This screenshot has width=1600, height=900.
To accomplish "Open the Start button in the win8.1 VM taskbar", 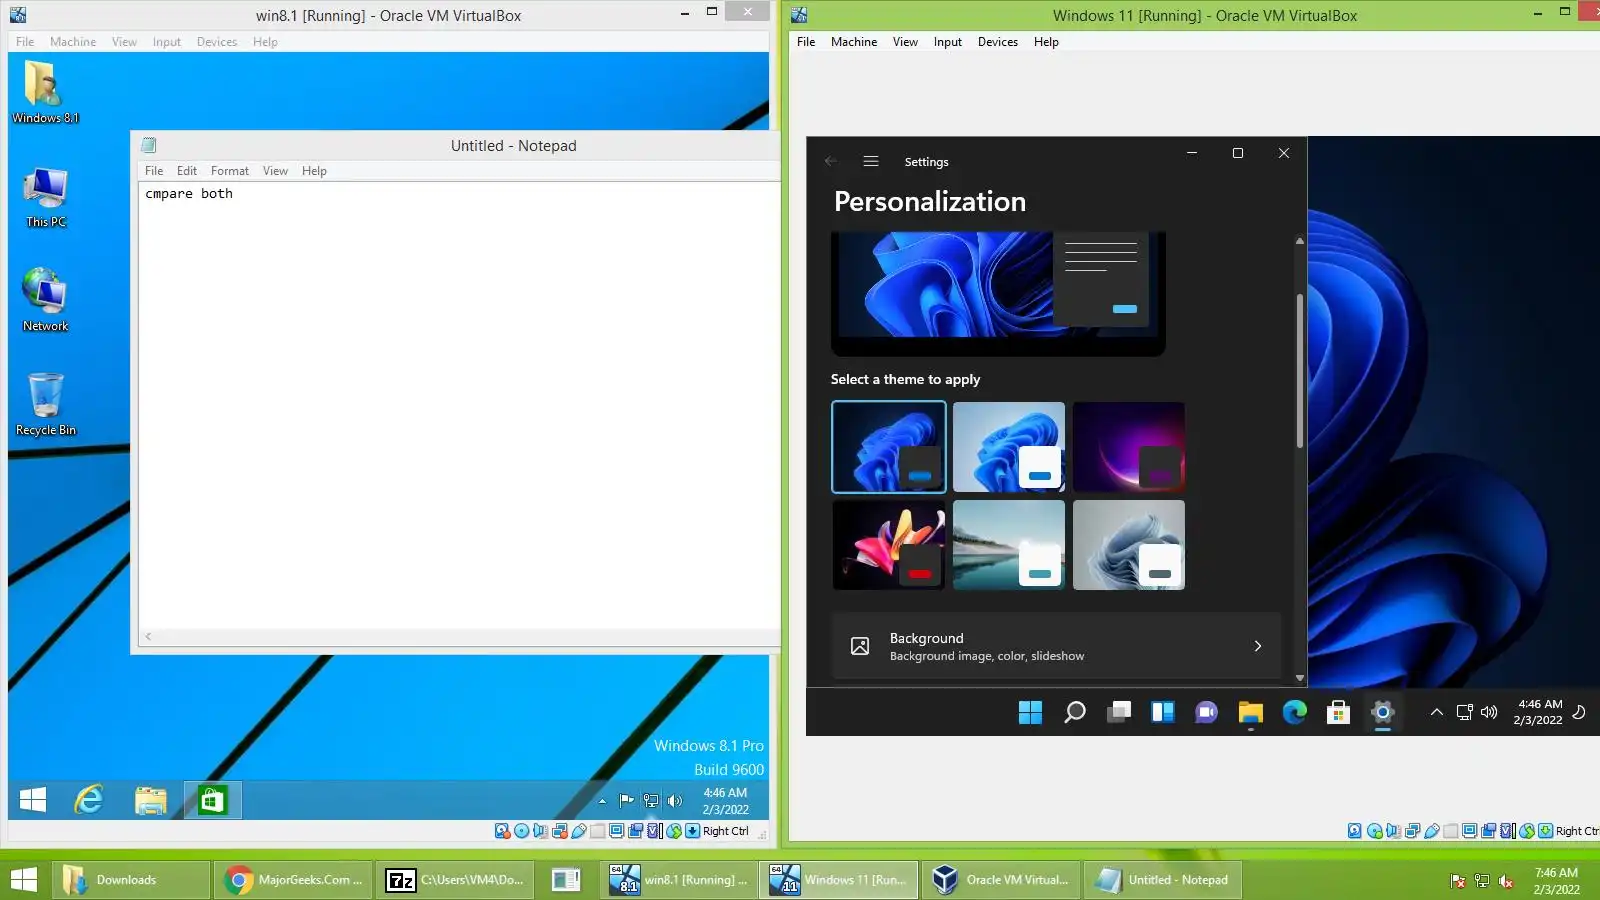I will click(33, 800).
